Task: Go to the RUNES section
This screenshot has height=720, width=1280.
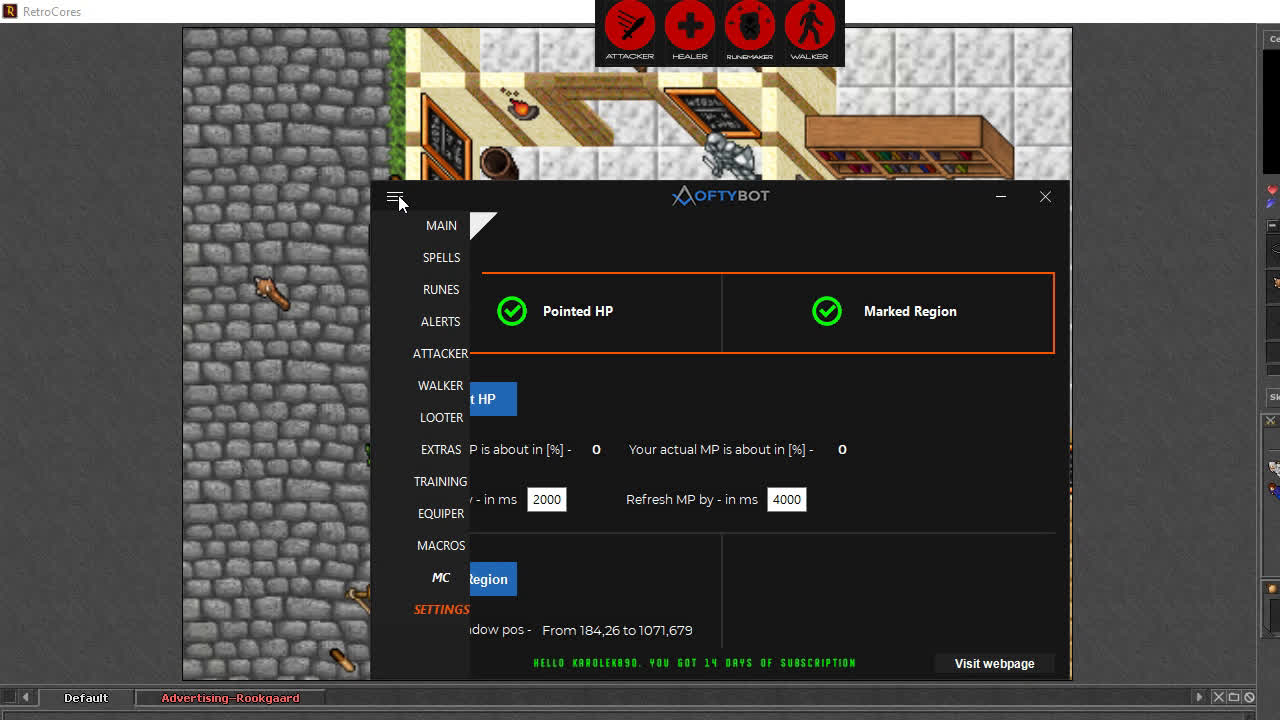Action: [x=441, y=289]
